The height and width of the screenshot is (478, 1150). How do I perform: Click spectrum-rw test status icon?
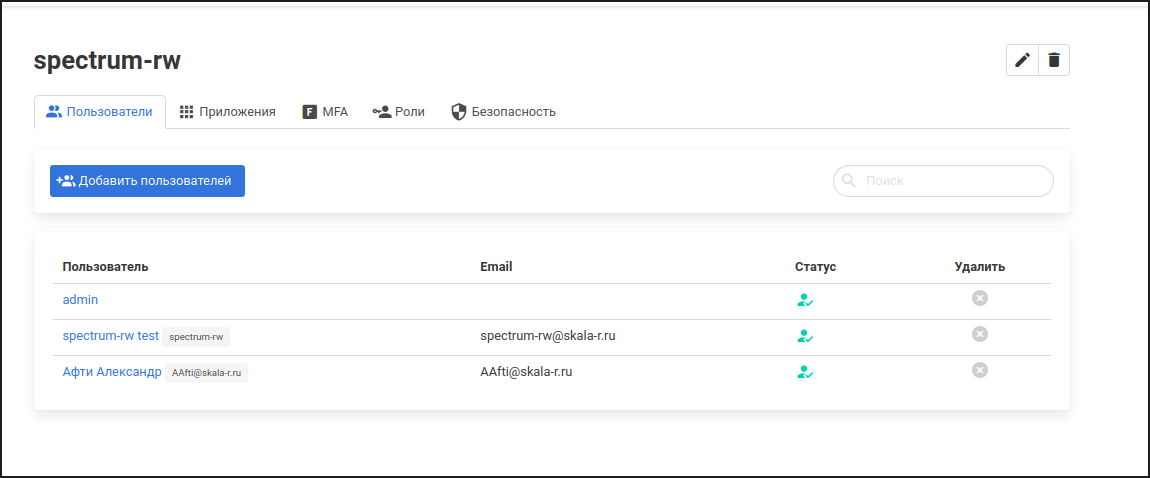tap(805, 336)
